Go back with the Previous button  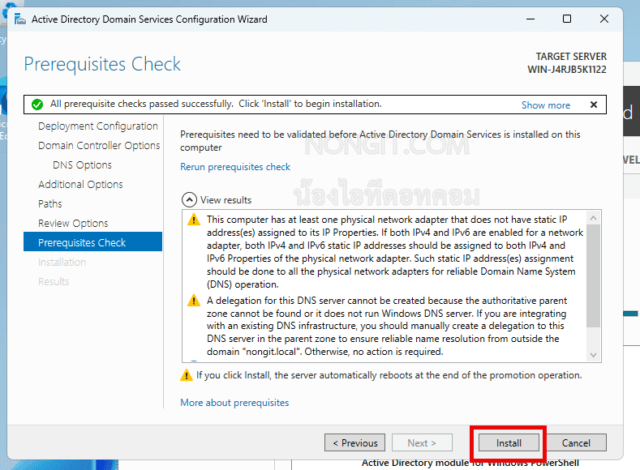pos(355,443)
